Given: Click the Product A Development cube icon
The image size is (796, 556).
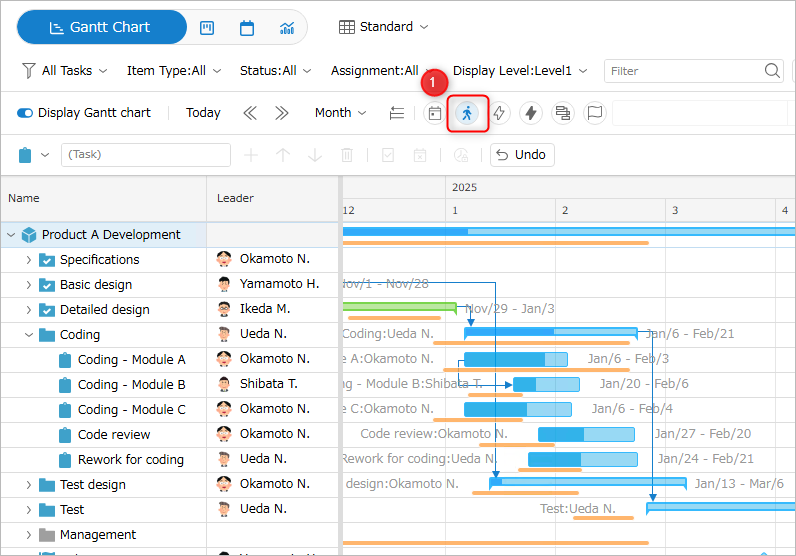Looking at the screenshot, I should point(29,235).
